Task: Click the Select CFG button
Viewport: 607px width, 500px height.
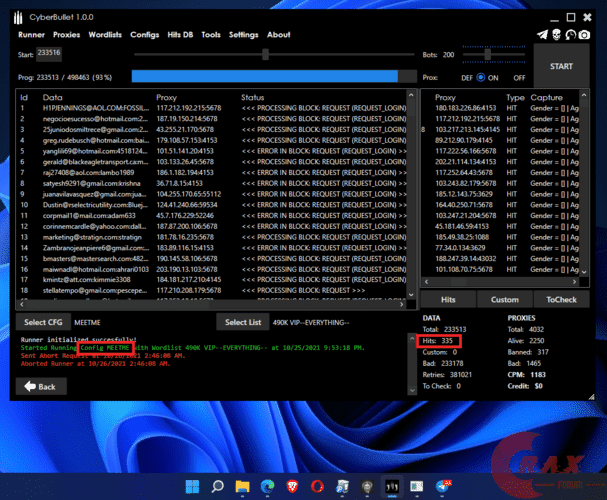Action: coord(43,322)
